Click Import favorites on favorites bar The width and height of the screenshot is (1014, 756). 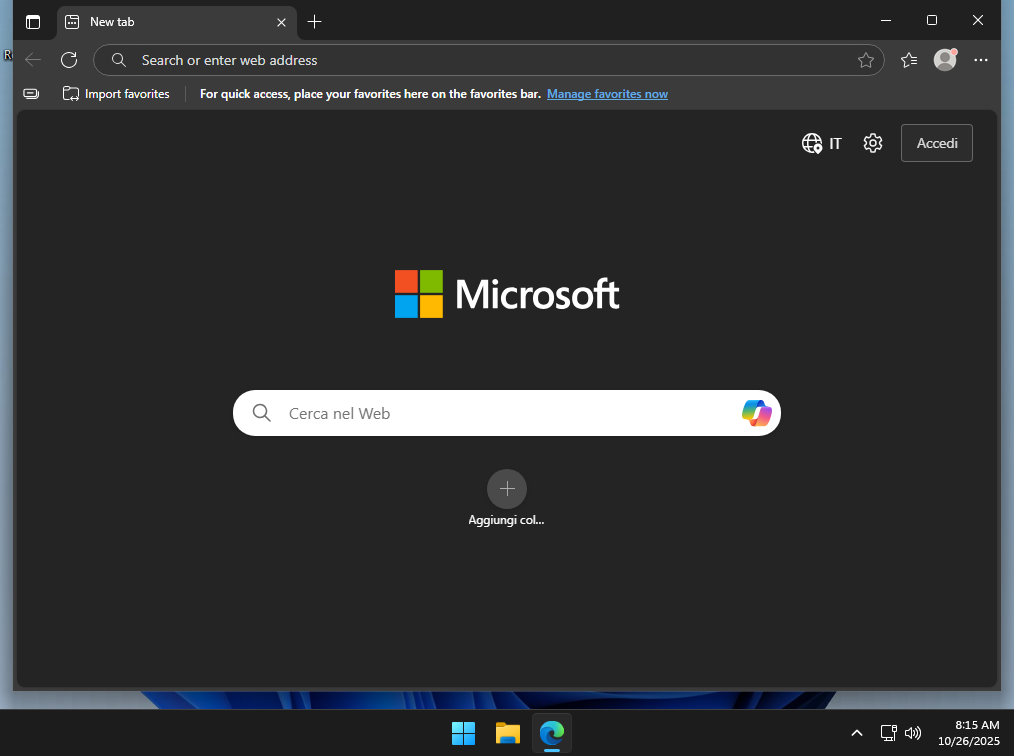point(116,94)
